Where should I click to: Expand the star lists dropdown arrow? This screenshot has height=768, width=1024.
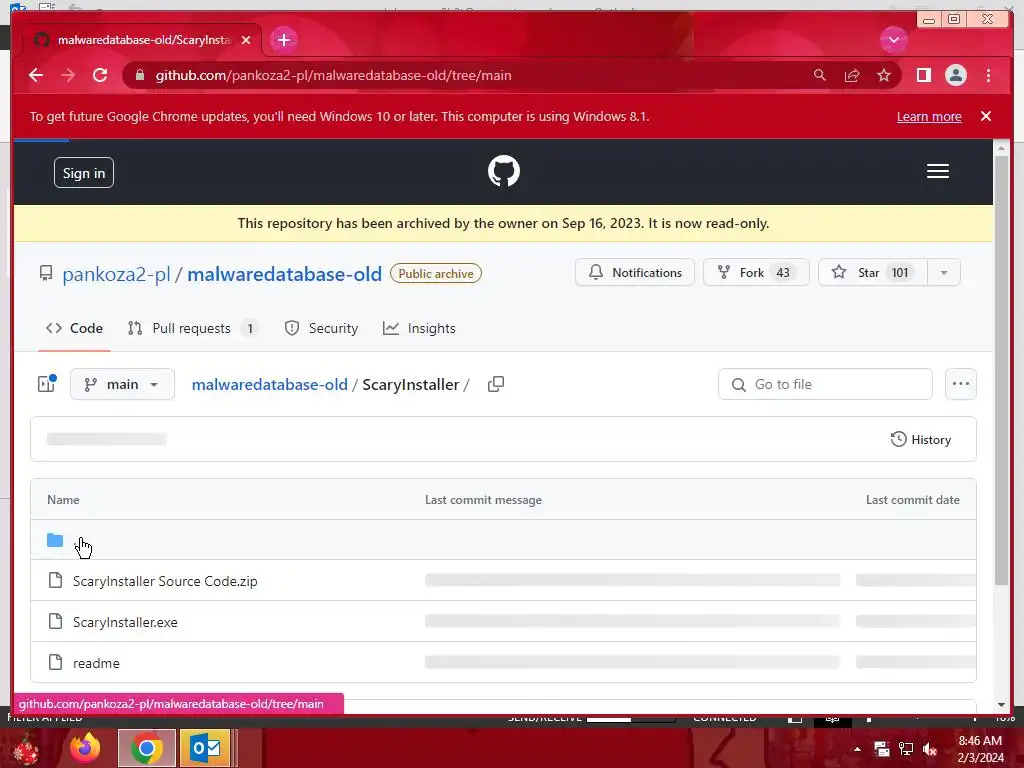(x=944, y=272)
